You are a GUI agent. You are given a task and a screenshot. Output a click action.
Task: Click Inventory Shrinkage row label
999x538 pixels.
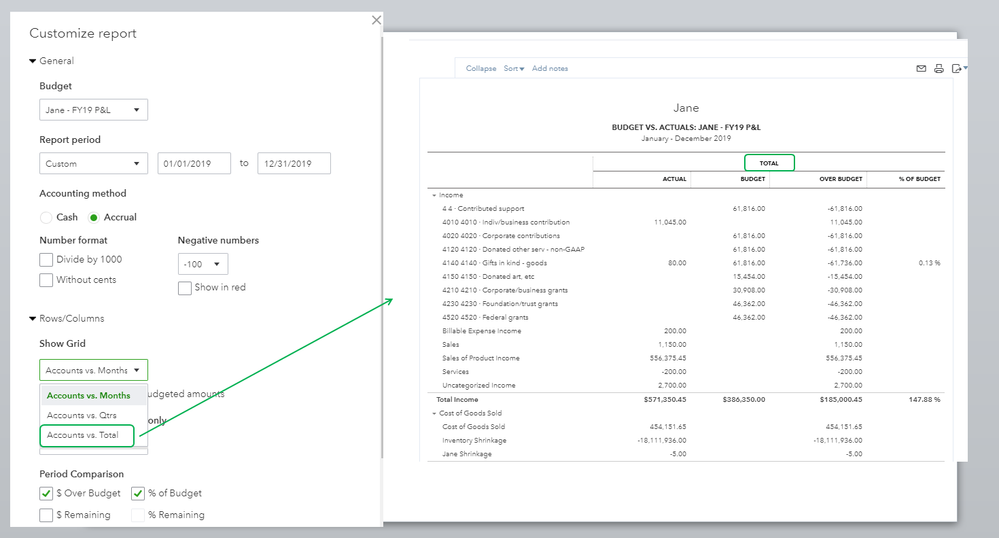(474, 440)
